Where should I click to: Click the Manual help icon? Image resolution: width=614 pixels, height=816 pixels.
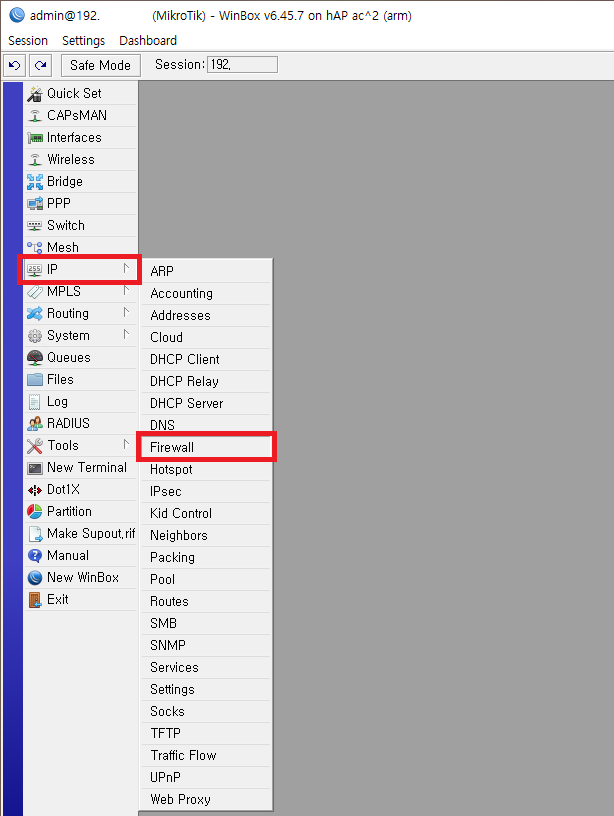point(35,556)
